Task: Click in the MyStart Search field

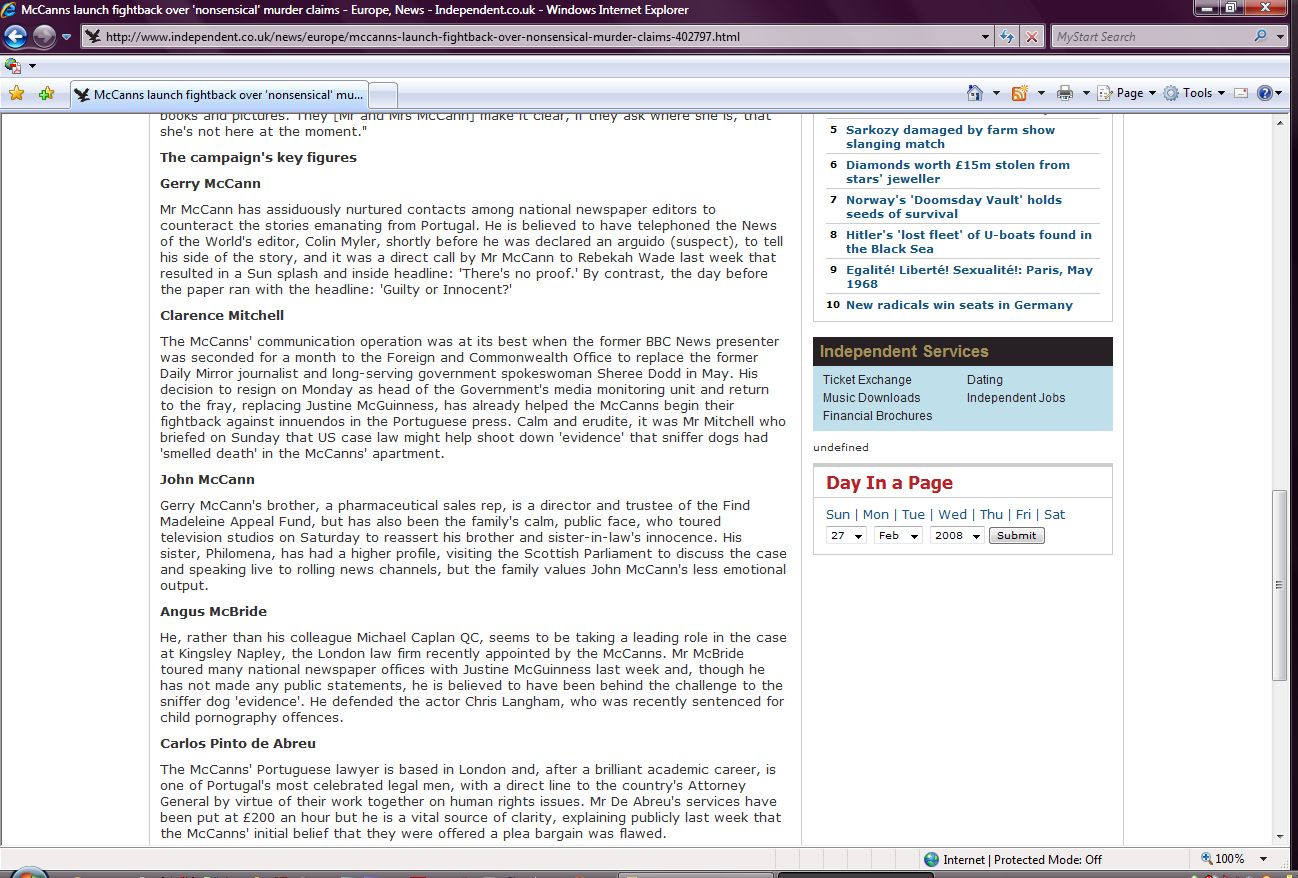Action: click(x=1150, y=37)
